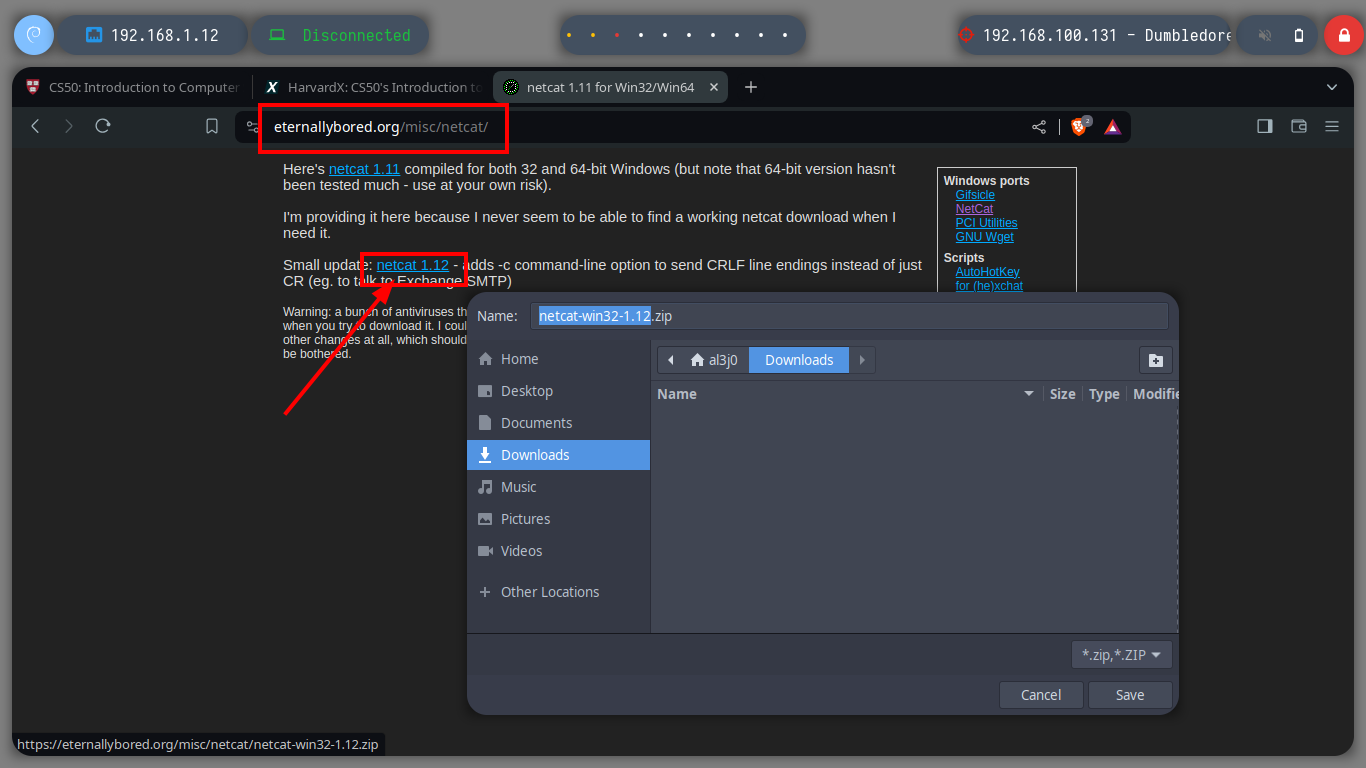Viewport: 1366px width, 768px height.
Task: Select Desktop in the dialog sidebar
Action: (x=558, y=391)
